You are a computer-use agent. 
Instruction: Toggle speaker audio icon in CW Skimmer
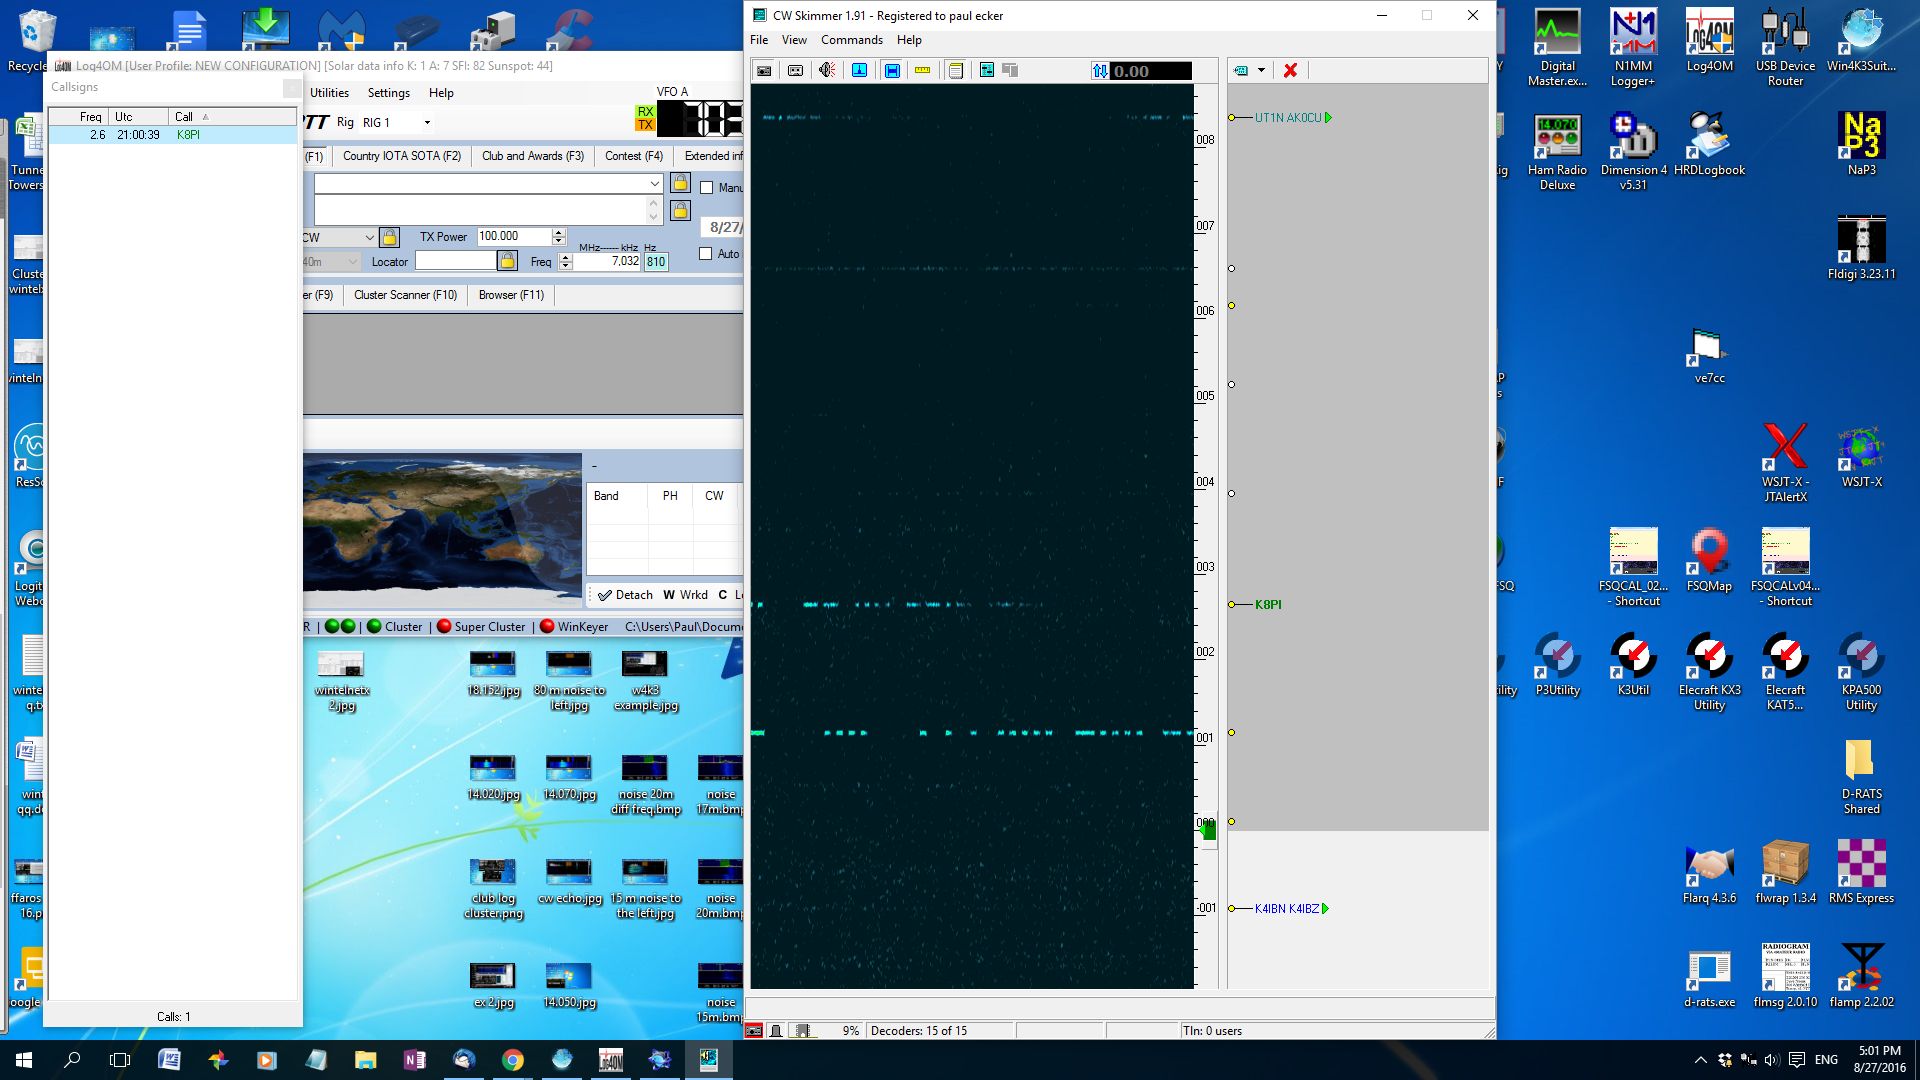827,70
